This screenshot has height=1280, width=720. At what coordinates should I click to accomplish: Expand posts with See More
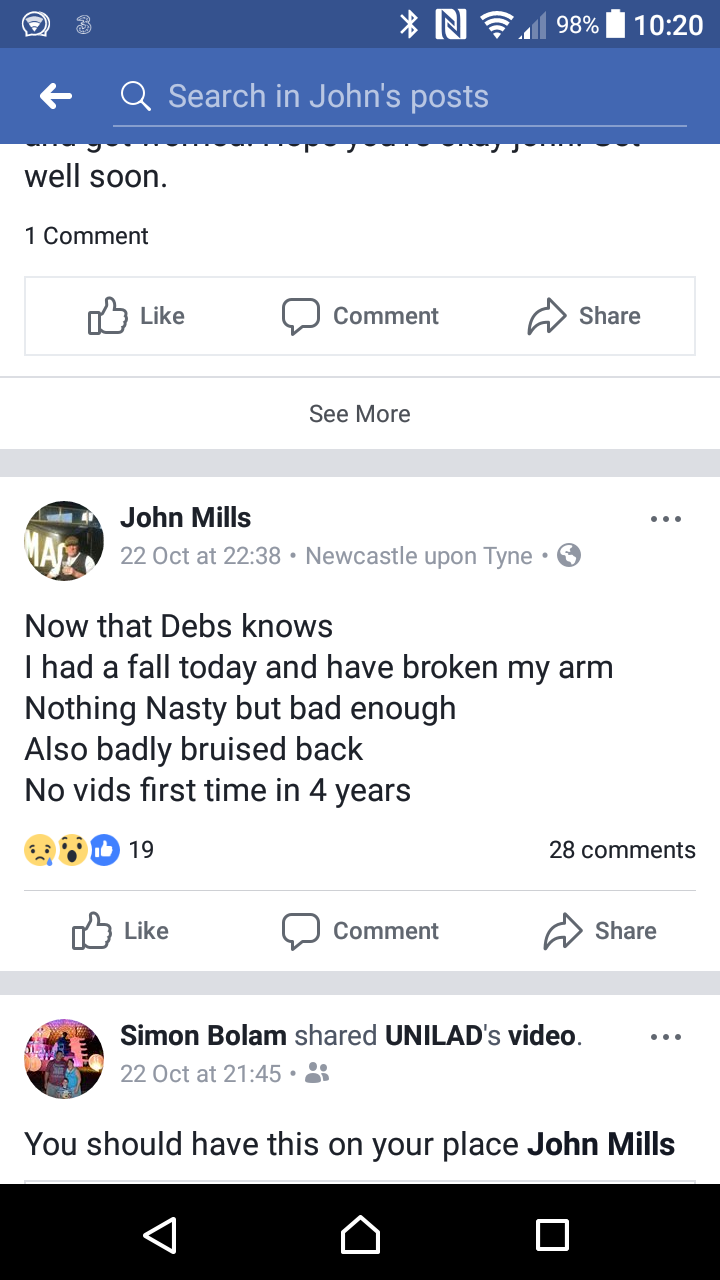360,413
